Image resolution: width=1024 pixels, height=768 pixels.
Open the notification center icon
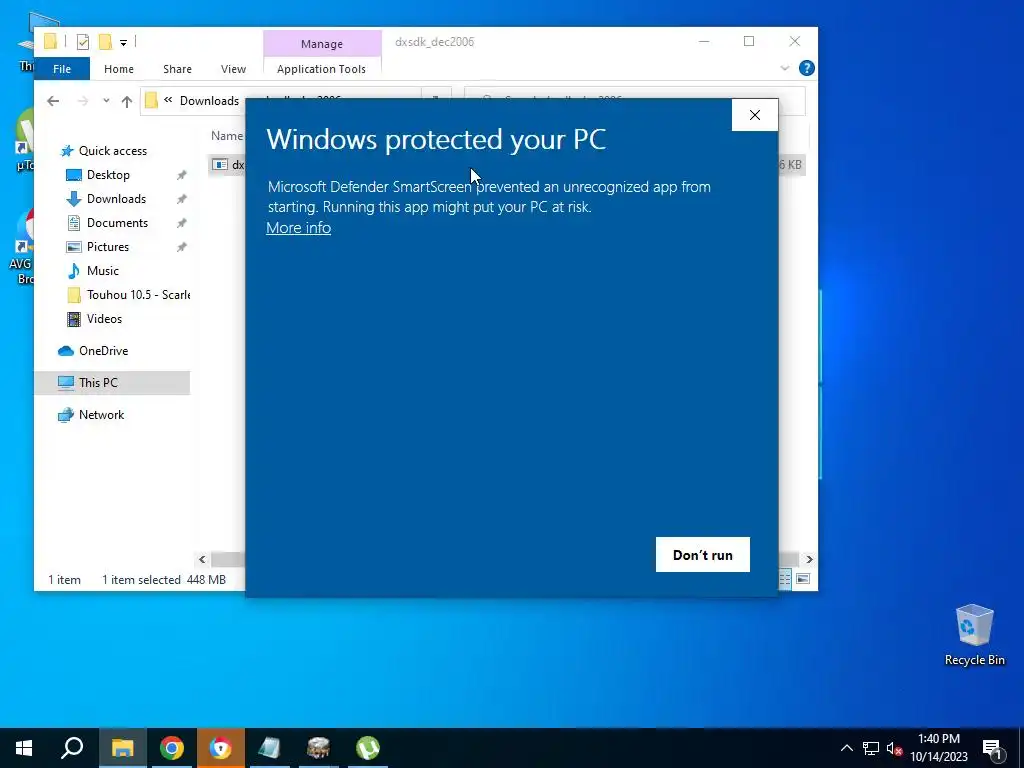point(991,748)
